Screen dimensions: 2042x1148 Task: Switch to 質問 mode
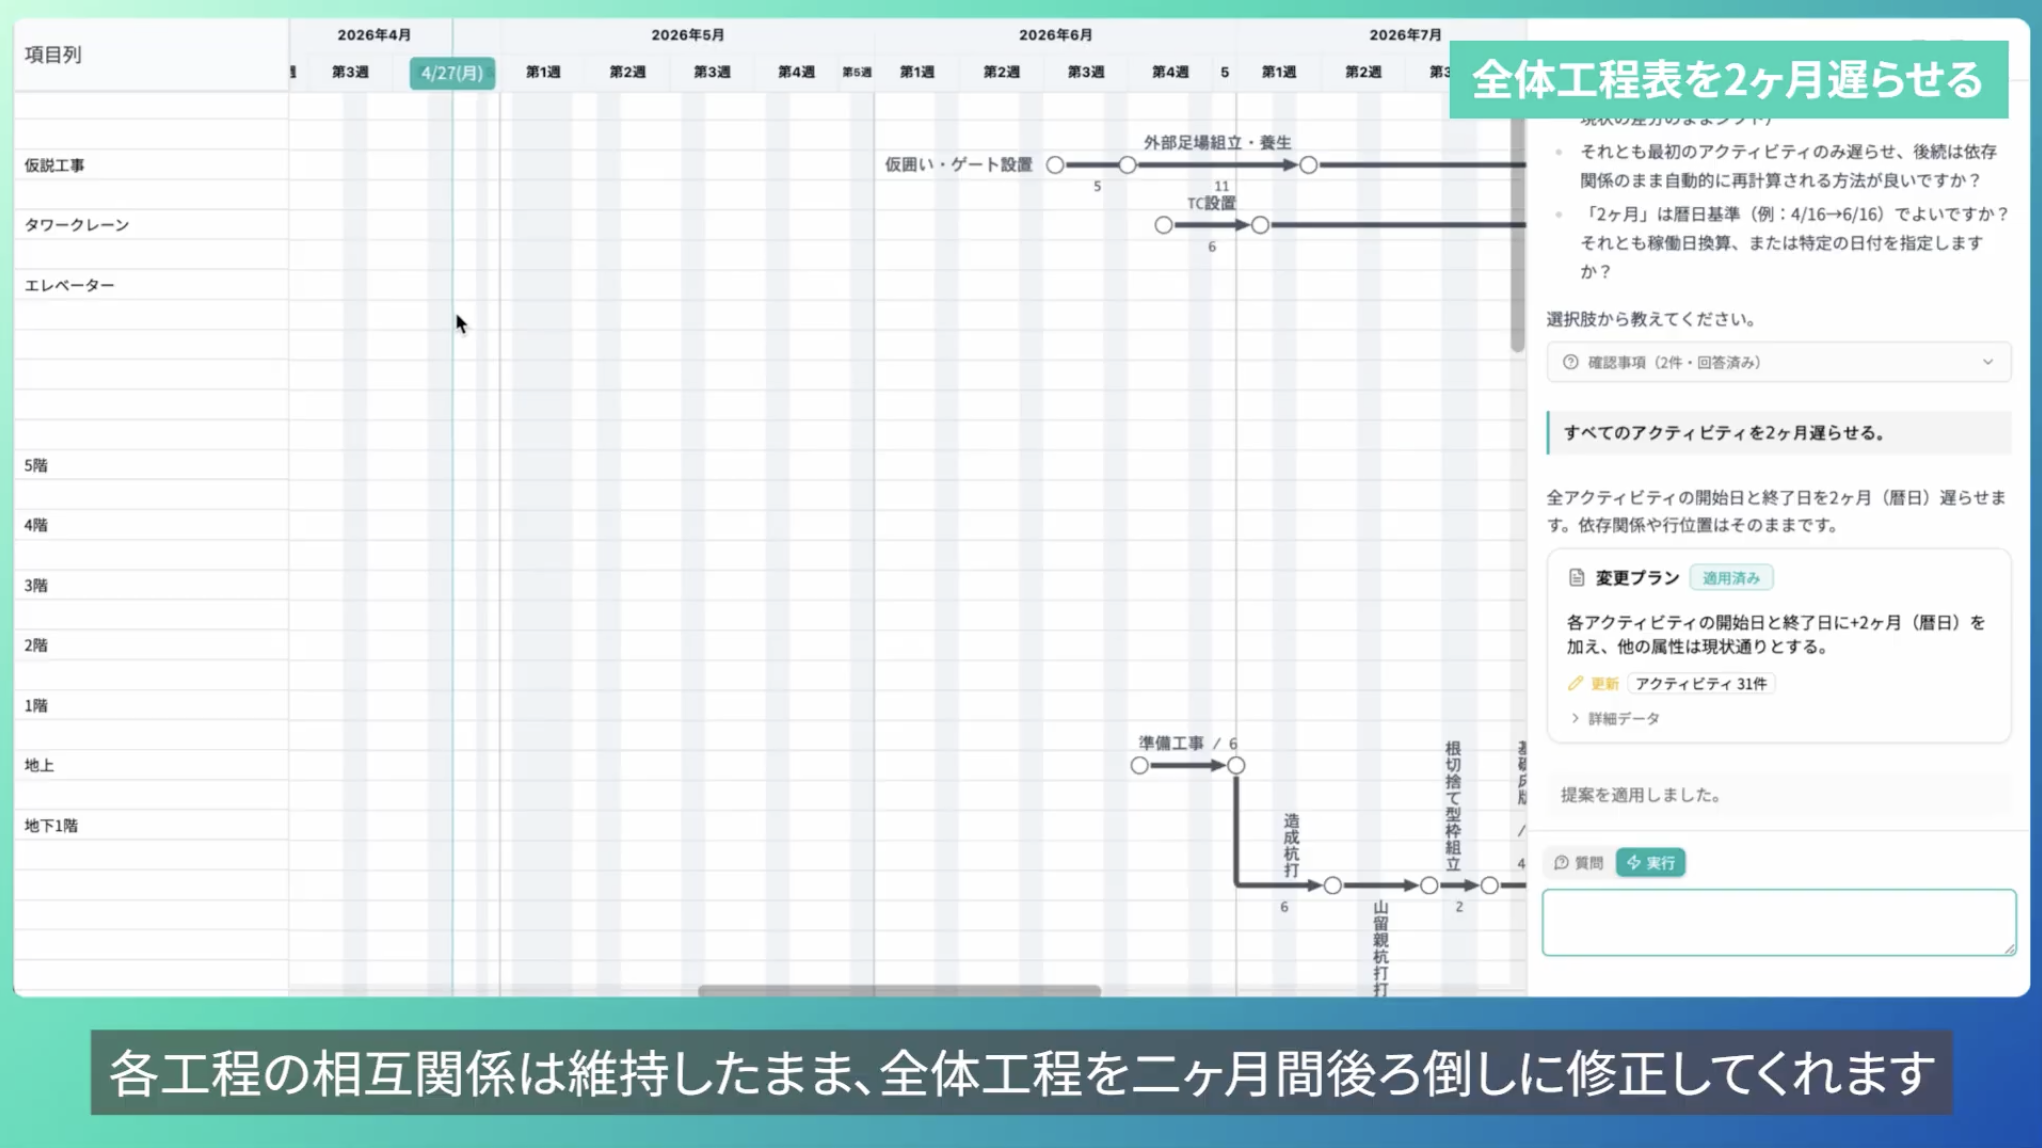1579,862
